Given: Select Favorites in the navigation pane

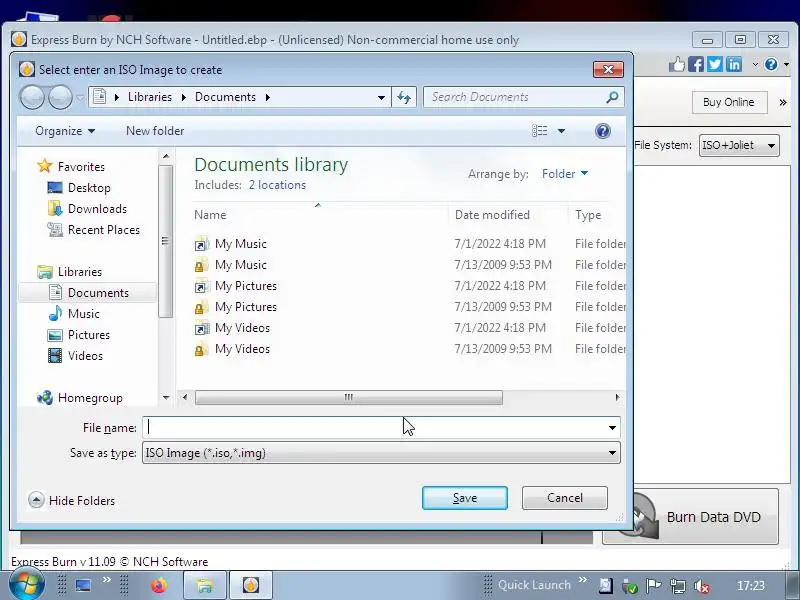Looking at the screenshot, I should (x=81, y=167).
